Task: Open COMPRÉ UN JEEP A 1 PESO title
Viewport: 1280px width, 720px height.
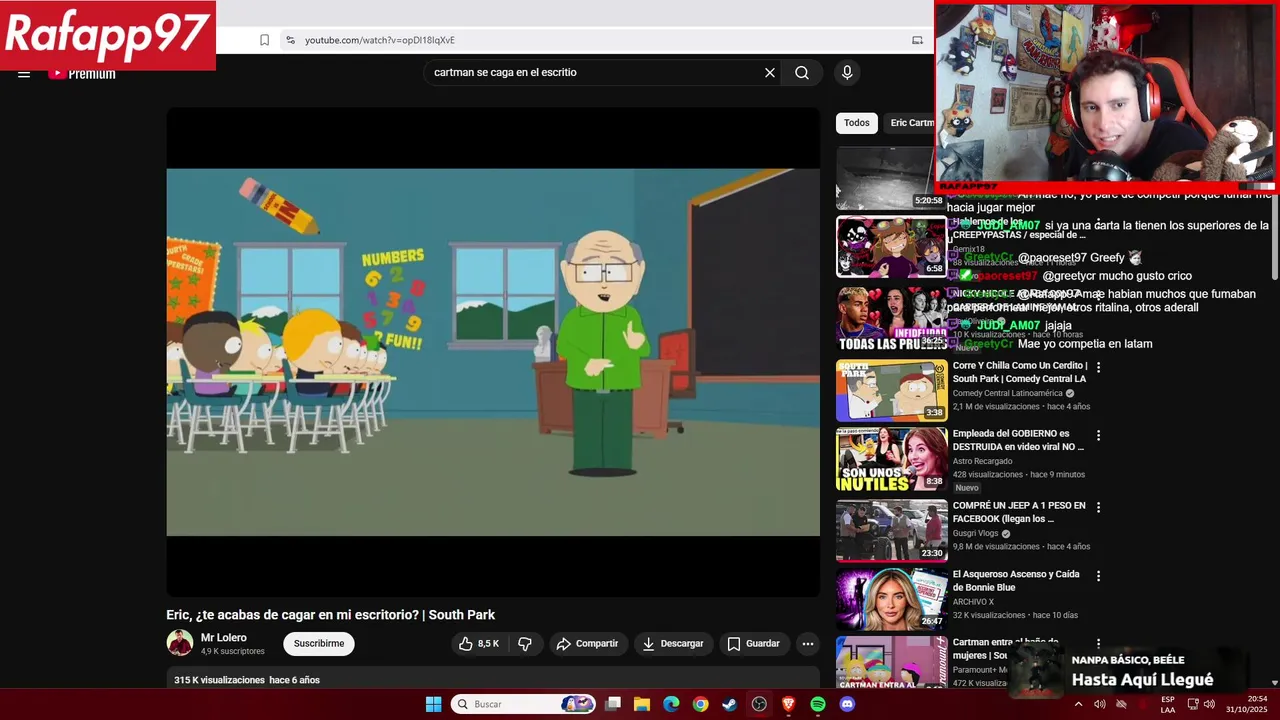Action: click(x=1019, y=512)
